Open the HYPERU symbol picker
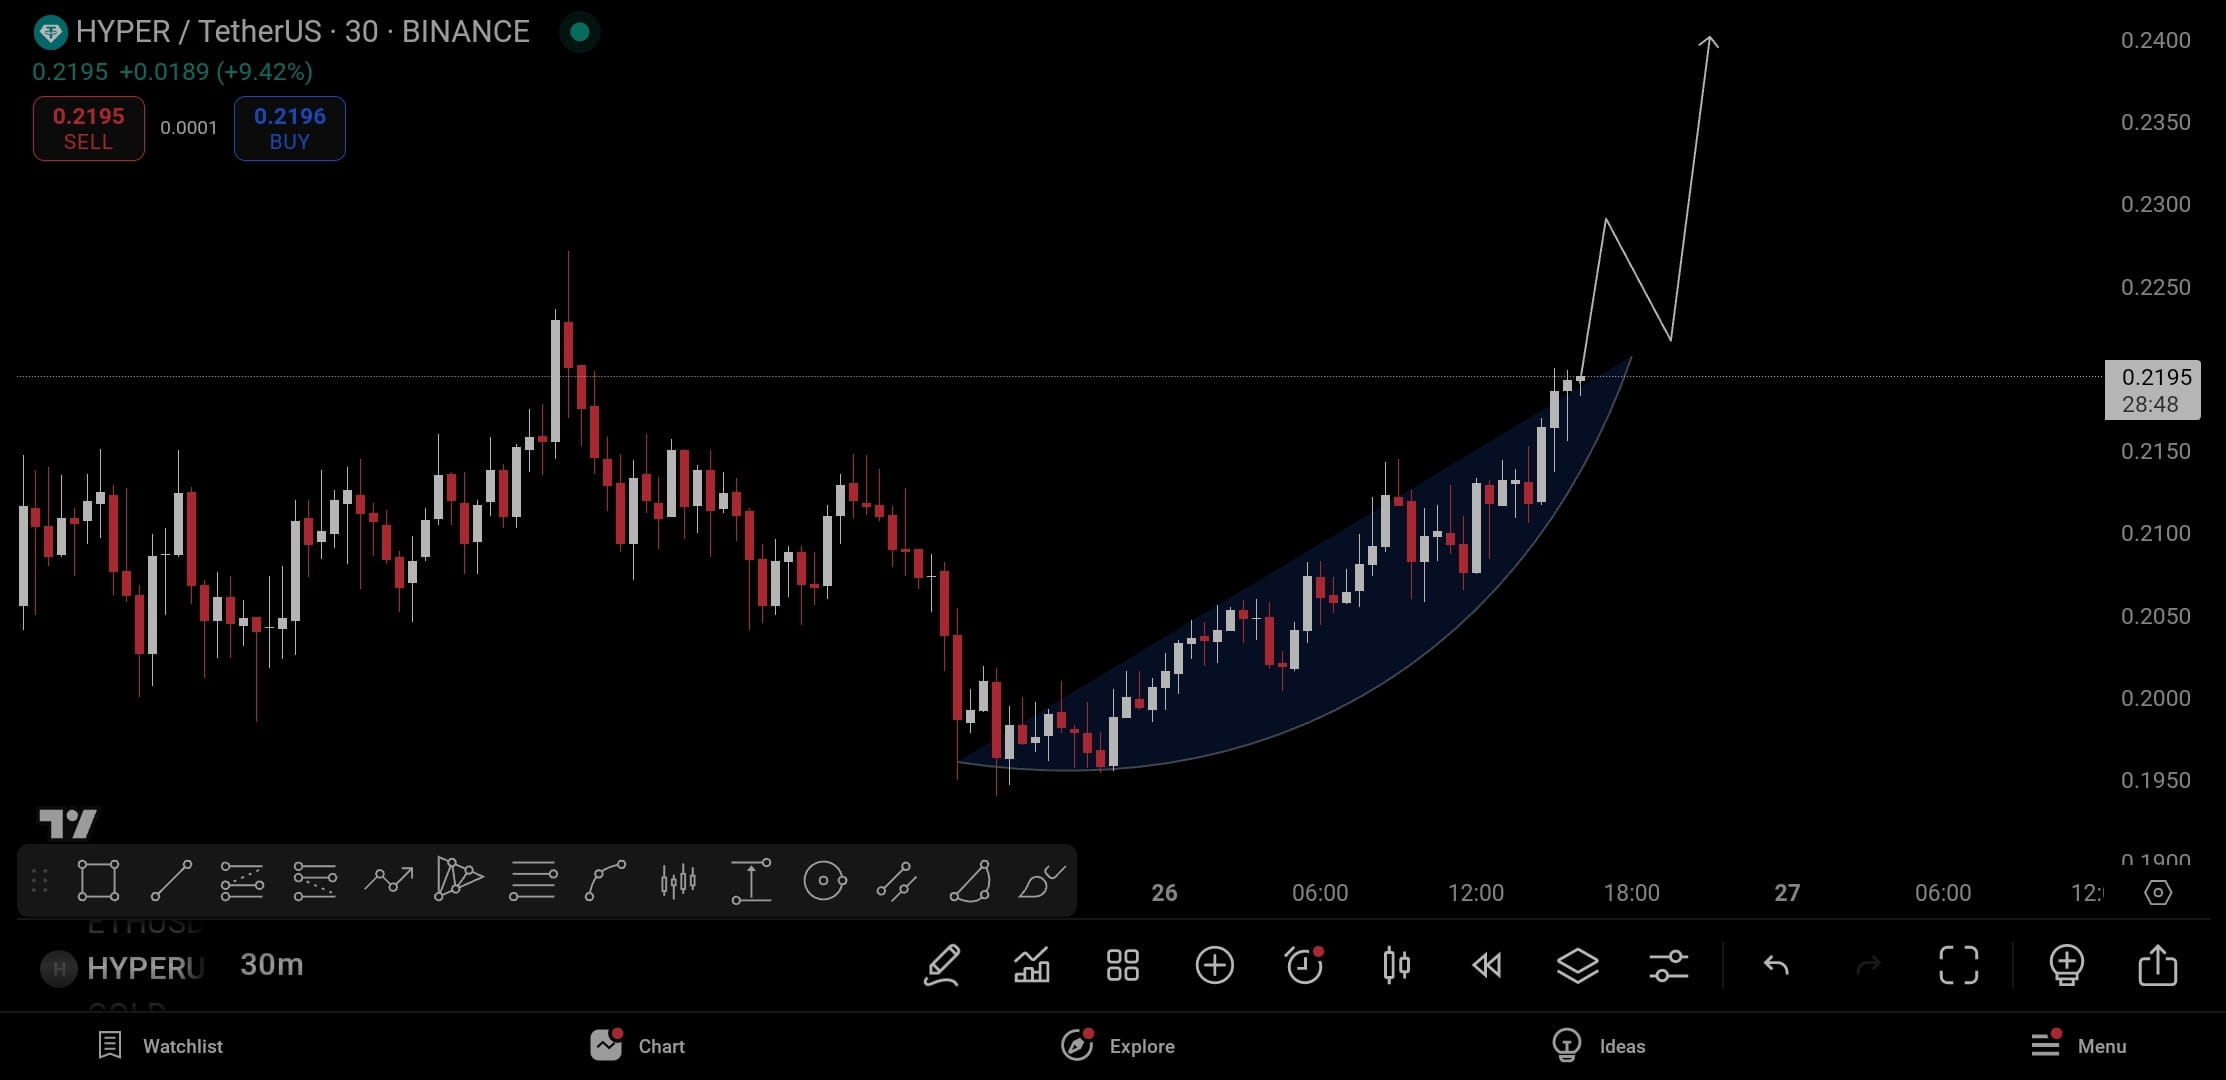The image size is (2226, 1080). click(x=124, y=968)
